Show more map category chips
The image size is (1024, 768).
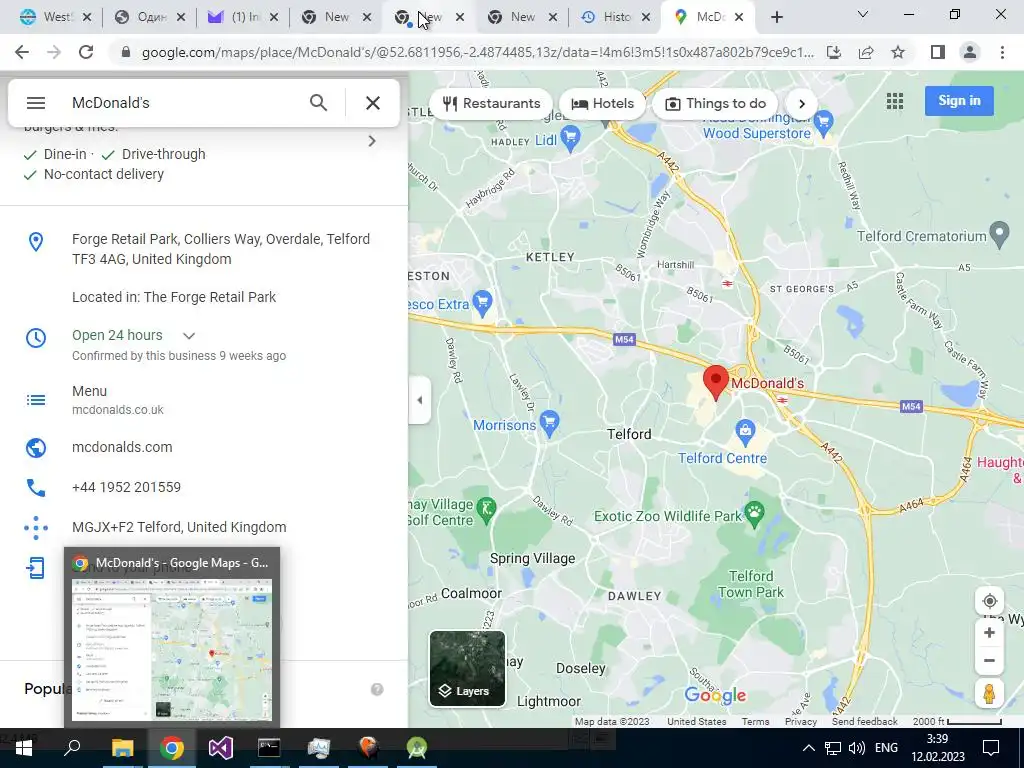coord(802,103)
